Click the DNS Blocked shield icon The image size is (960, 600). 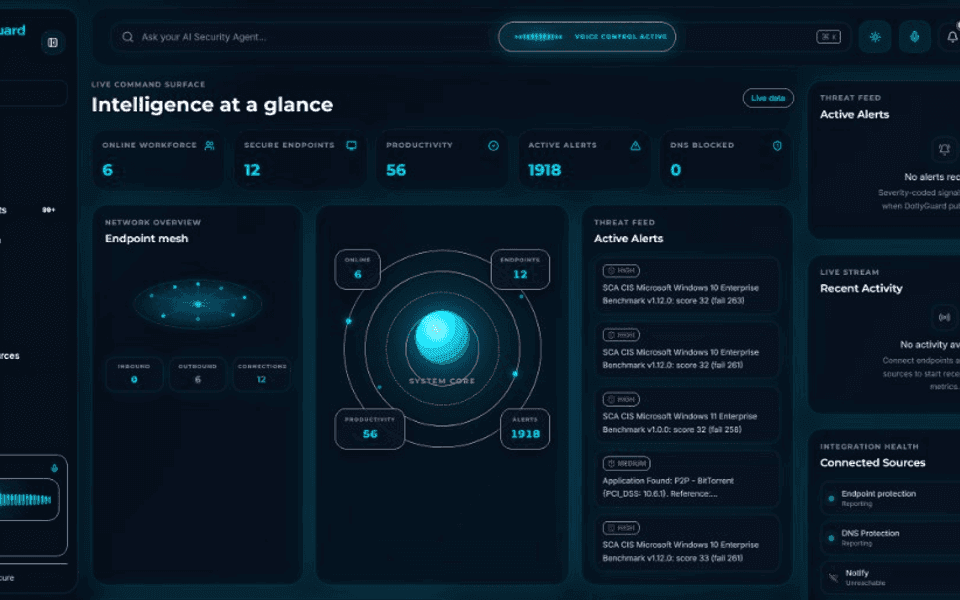(x=777, y=146)
